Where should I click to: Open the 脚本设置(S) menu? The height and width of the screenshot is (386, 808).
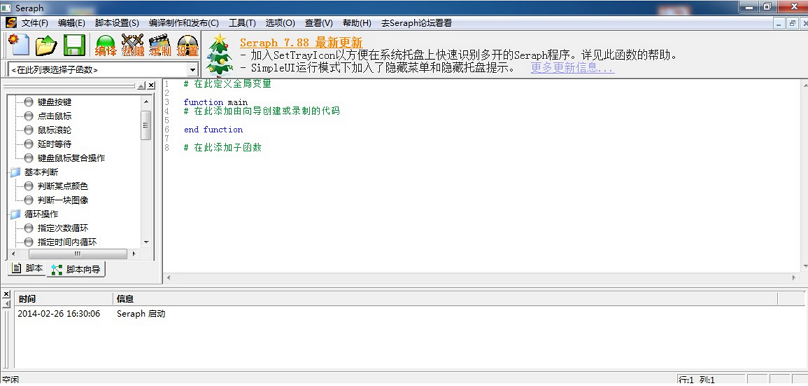coord(117,23)
